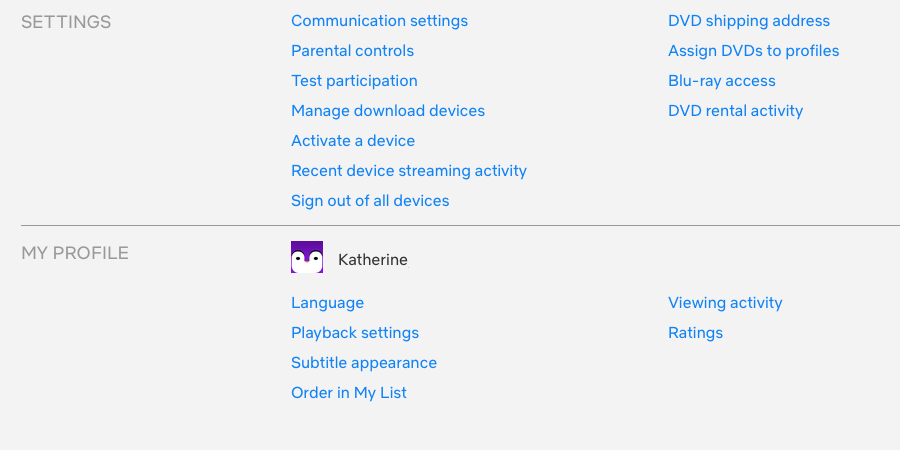Open Subtitle appearance settings
The height and width of the screenshot is (450, 900).
pos(364,363)
